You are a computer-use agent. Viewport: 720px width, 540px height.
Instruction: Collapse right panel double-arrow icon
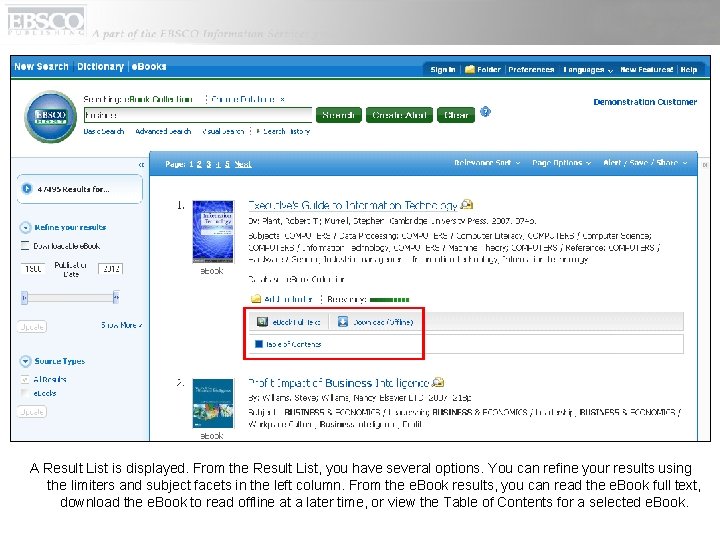click(705, 164)
